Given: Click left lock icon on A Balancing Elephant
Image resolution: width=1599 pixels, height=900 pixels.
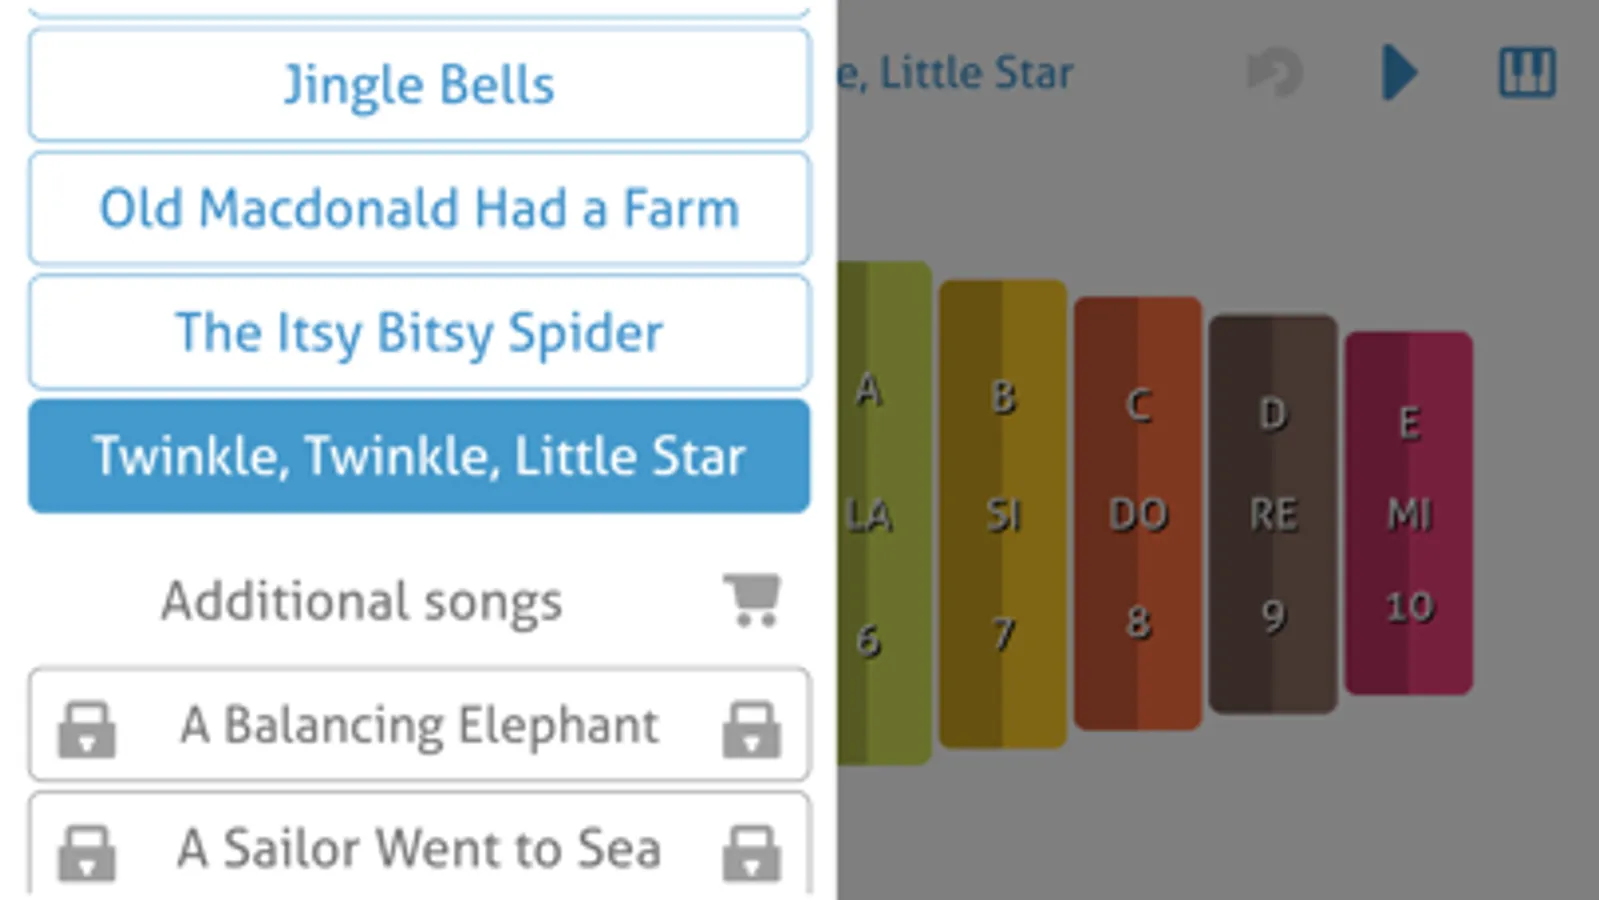Looking at the screenshot, I should click(x=87, y=727).
